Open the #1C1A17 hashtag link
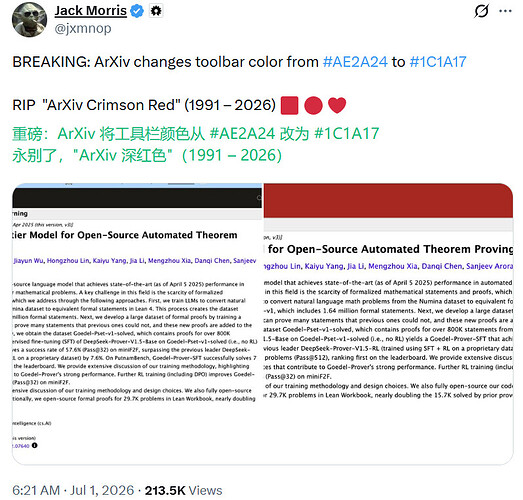 (x=438, y=62)
